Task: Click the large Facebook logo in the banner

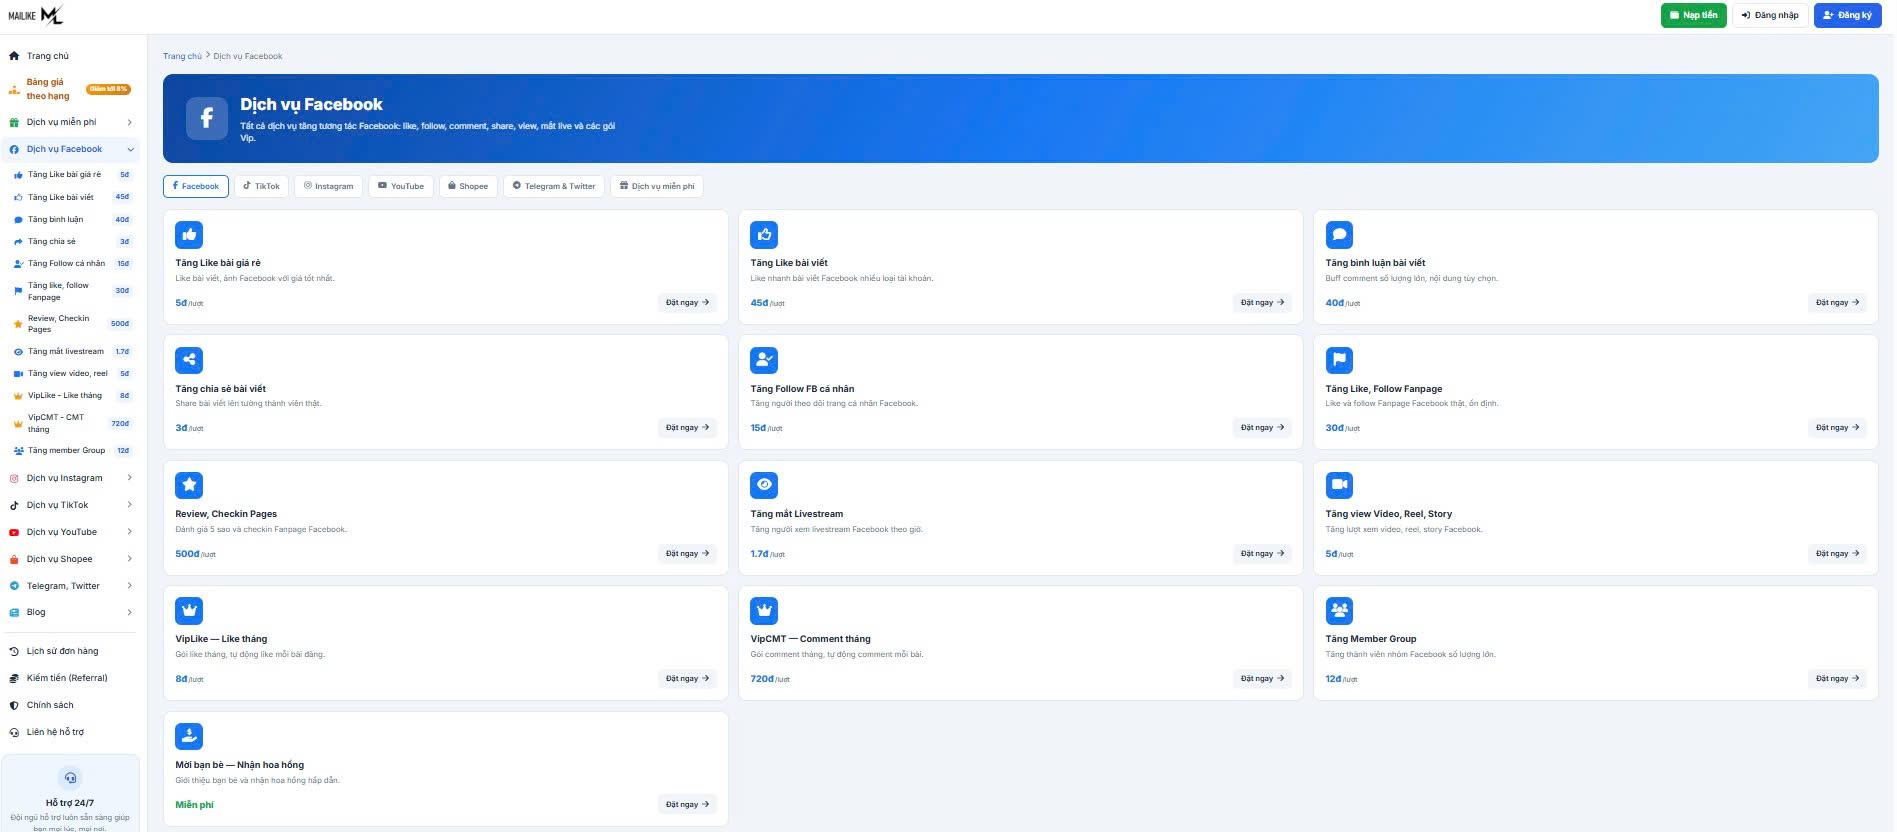Action: tap(207, 118)
